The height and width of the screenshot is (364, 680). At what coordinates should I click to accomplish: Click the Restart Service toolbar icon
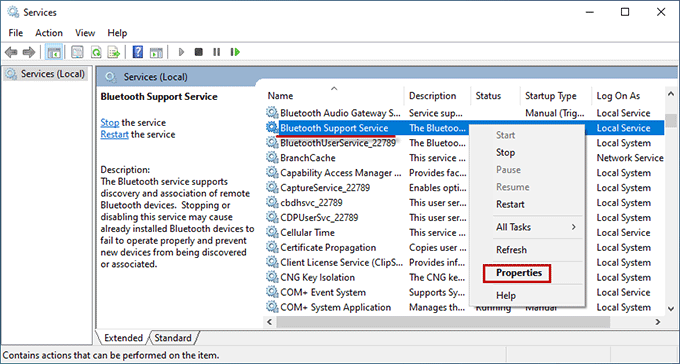235,52
